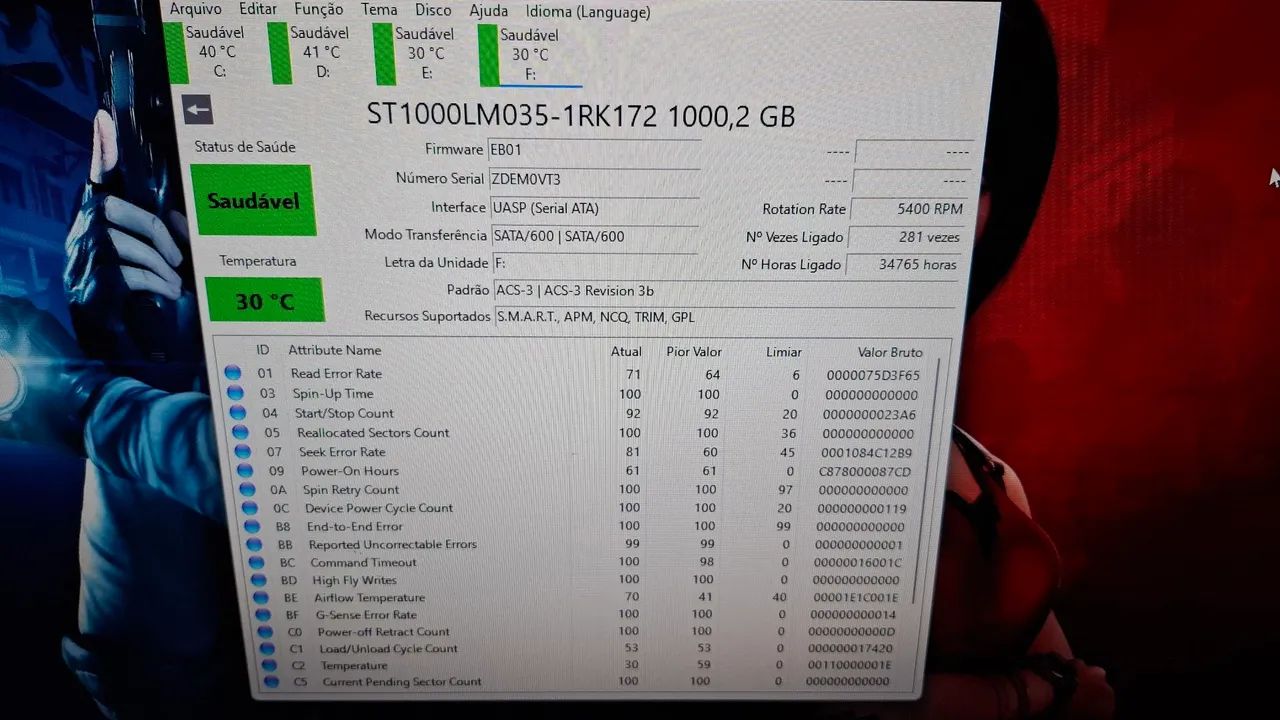This screenshot has width=1280, height=720.
Task: Click the disk title ST1000LM035-1RK172 1000,2 GB
Action: coord(581,116)
